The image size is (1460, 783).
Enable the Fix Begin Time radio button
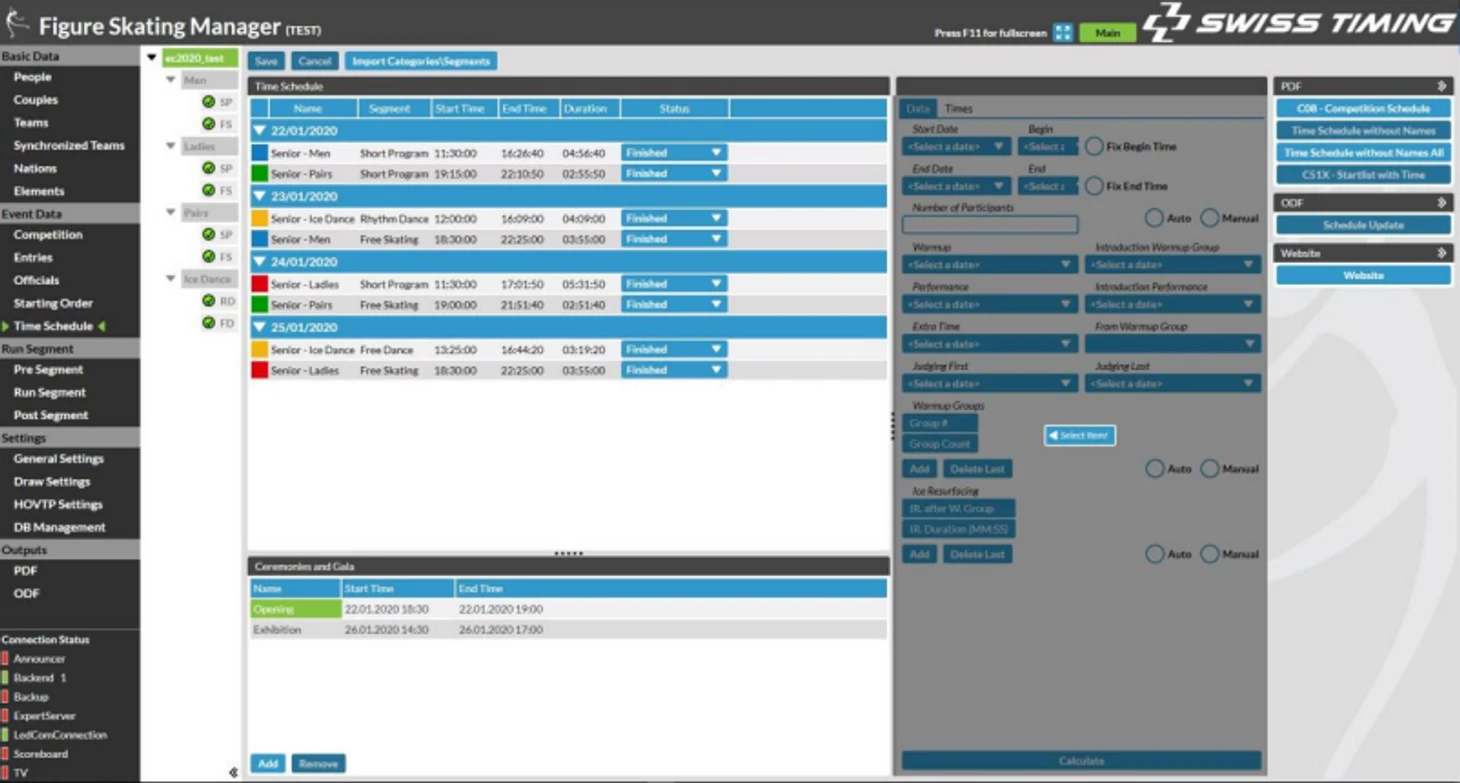[1094, 147]
